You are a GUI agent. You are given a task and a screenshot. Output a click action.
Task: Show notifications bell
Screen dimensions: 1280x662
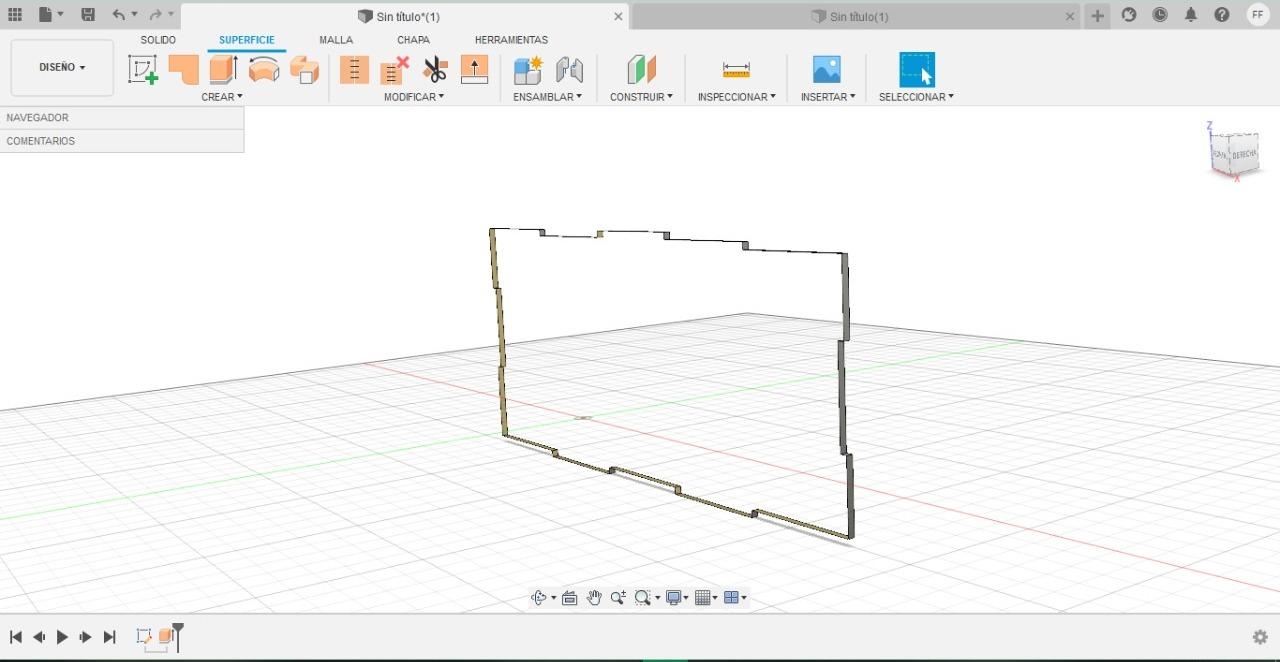[x=1191, y=15]
